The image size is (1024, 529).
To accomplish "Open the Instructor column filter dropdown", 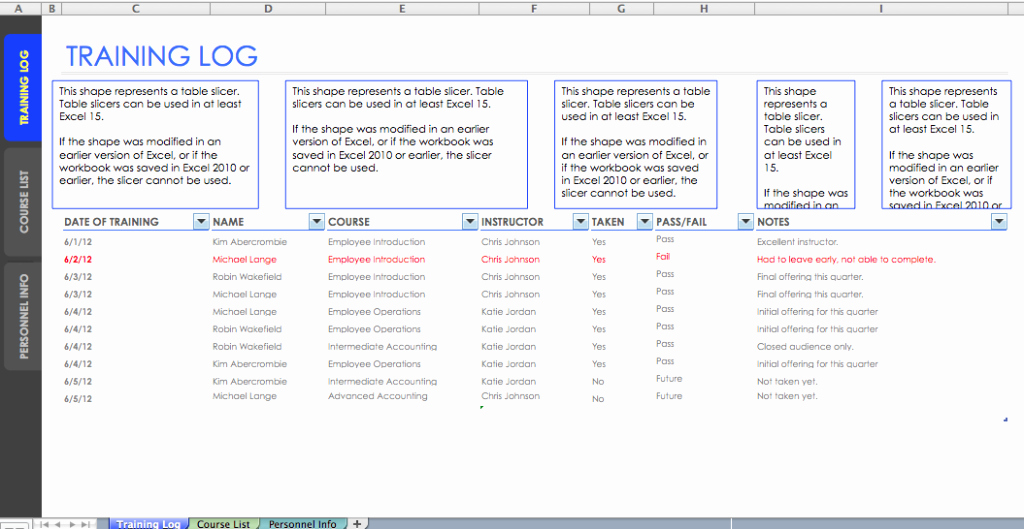I will tap(581, 222).
